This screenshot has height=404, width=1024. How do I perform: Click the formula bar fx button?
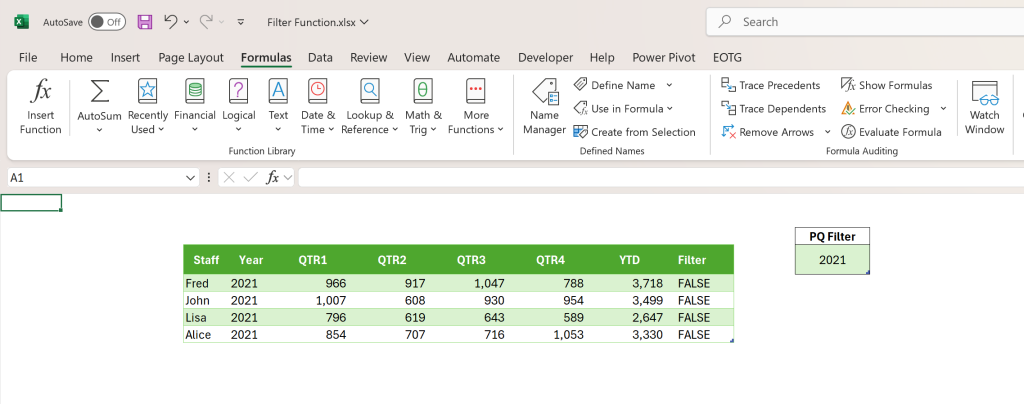(x=273, y=177)
